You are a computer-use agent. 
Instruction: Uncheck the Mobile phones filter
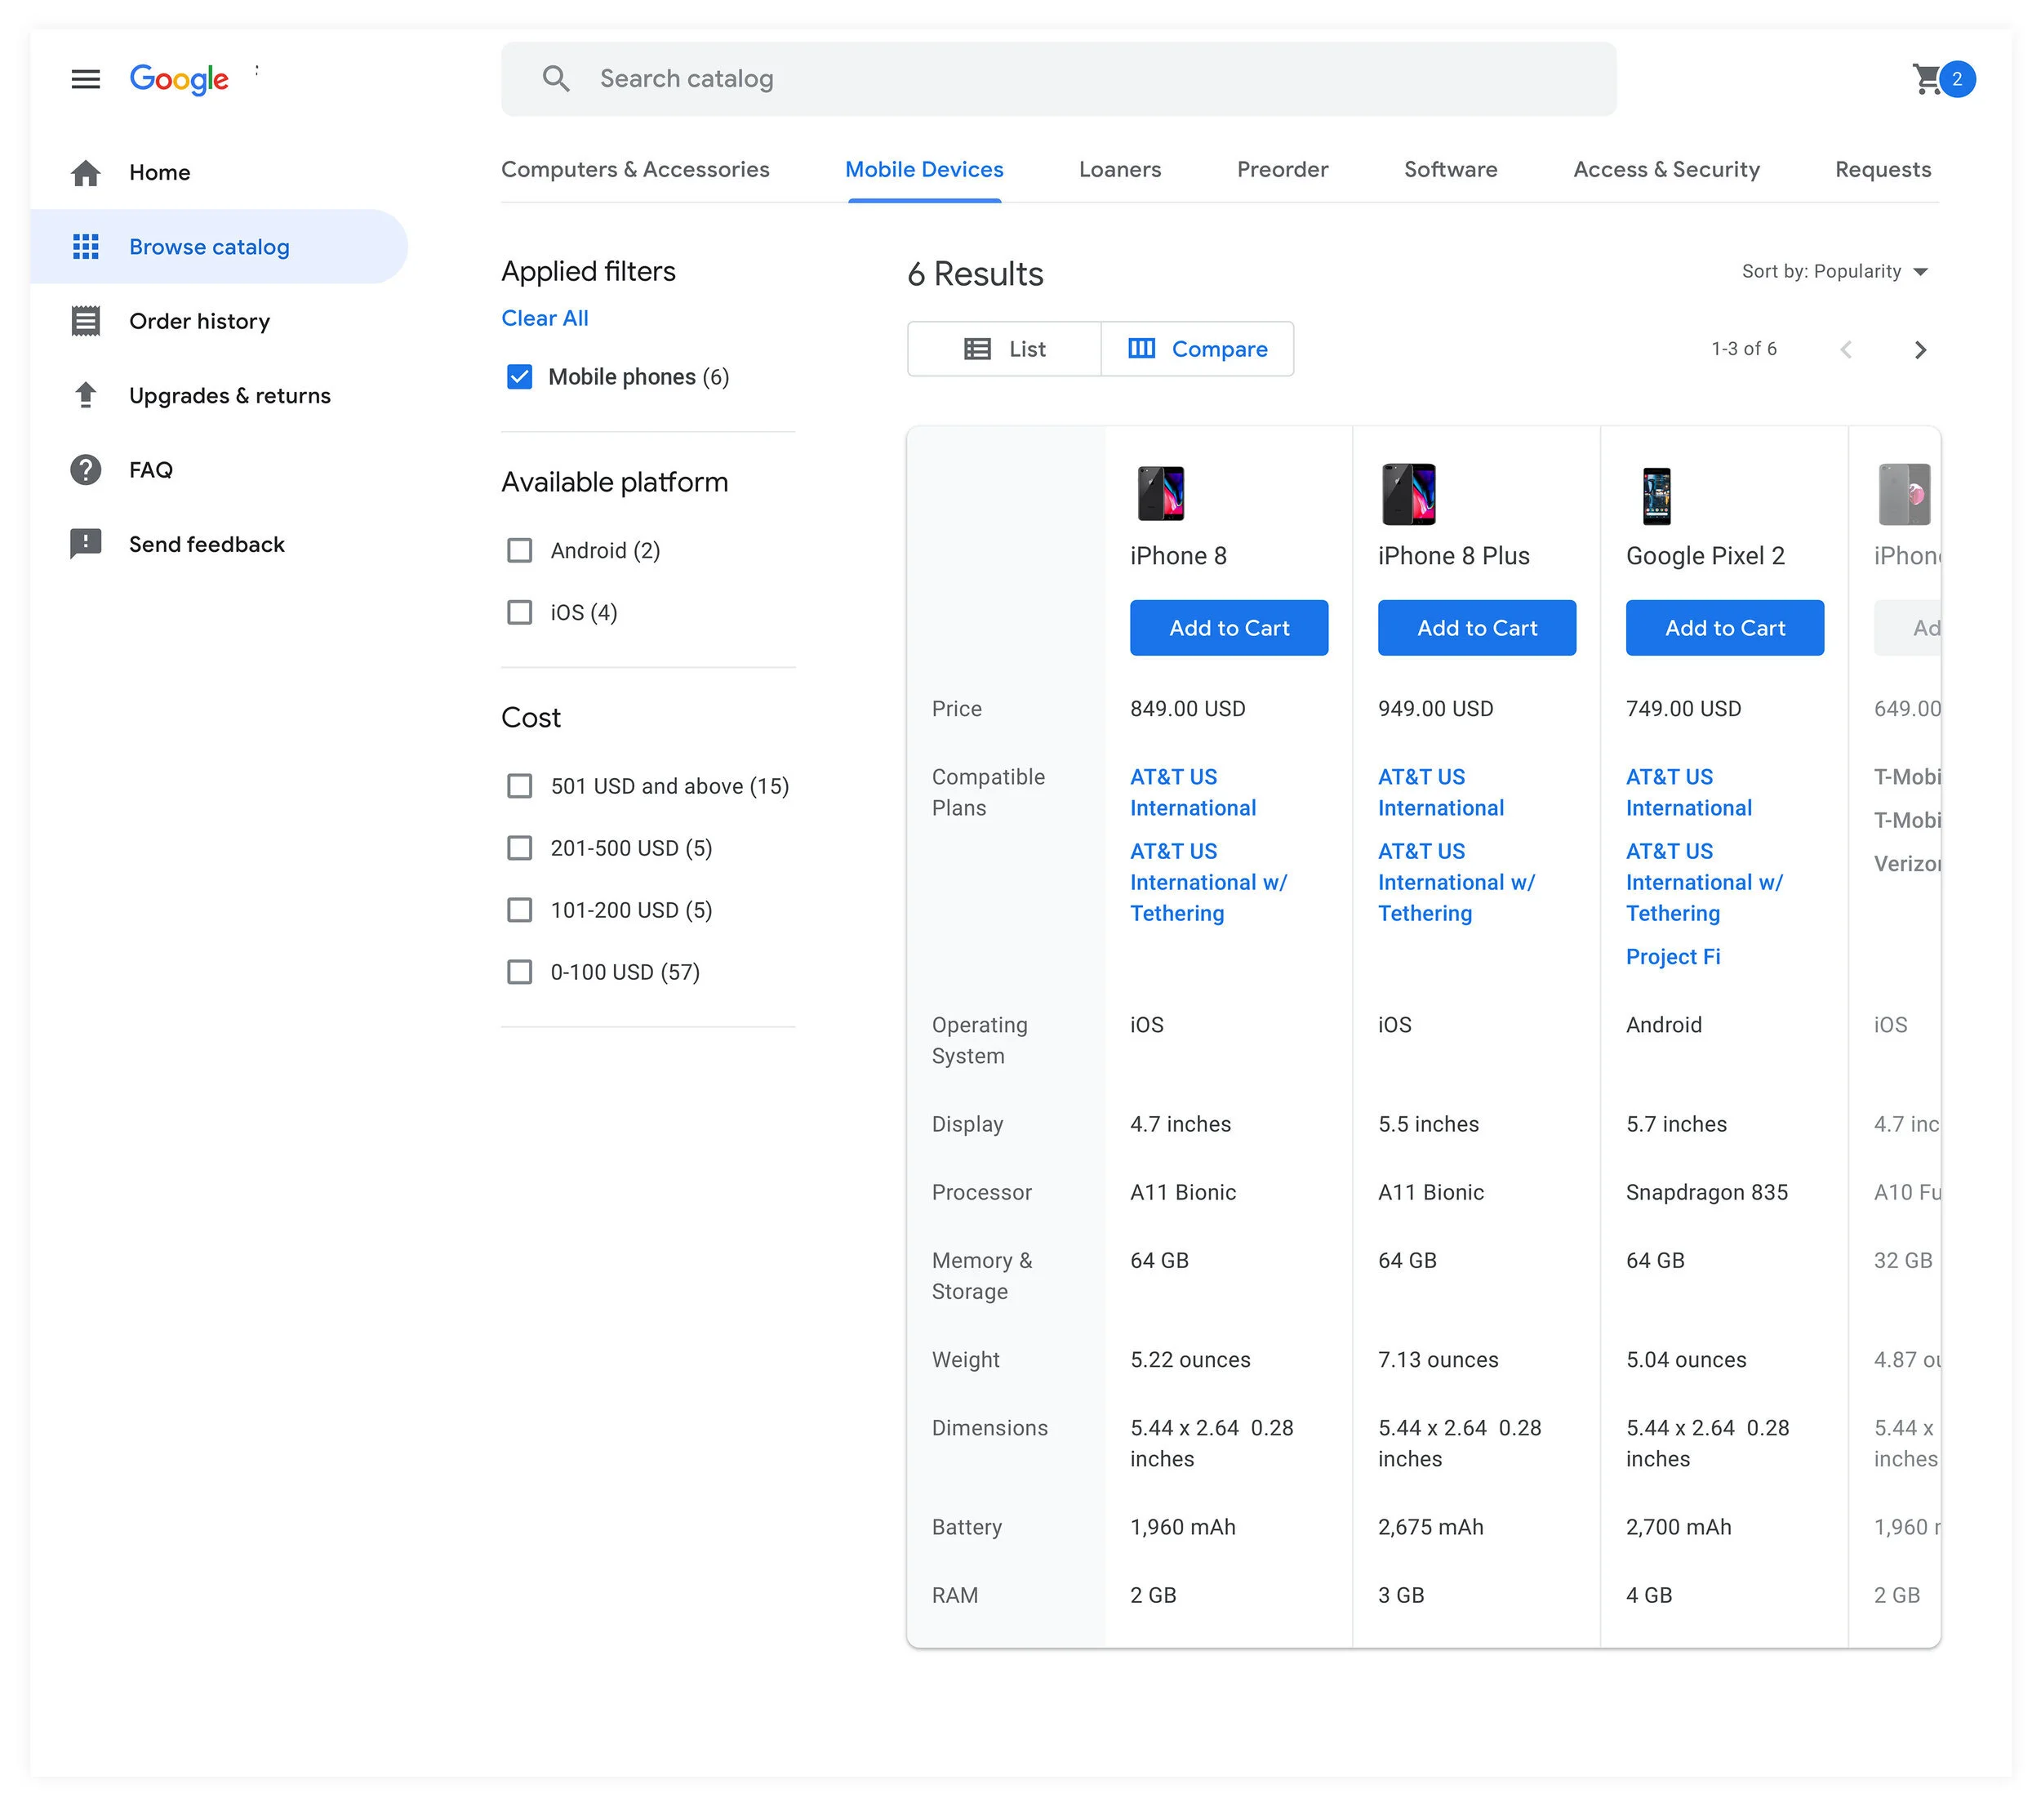pyautogui.click(x=519, y=377)
